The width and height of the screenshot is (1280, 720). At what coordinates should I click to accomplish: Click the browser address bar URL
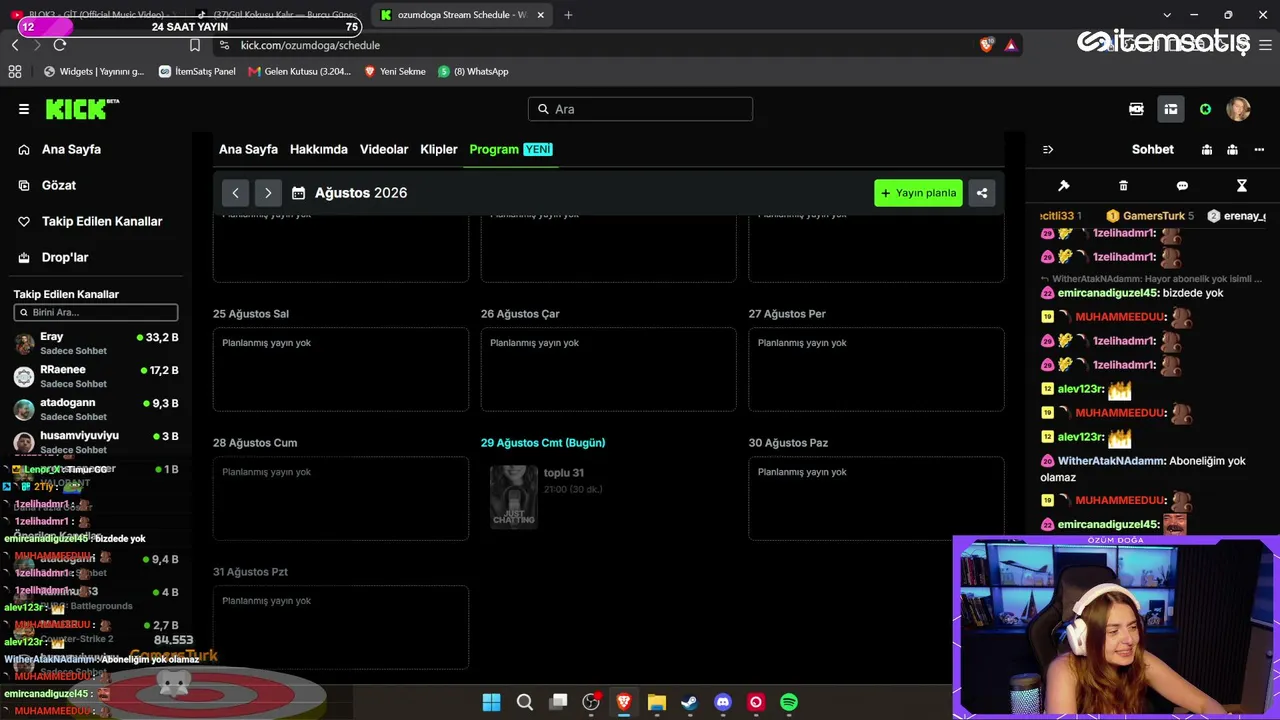(310, 45)
